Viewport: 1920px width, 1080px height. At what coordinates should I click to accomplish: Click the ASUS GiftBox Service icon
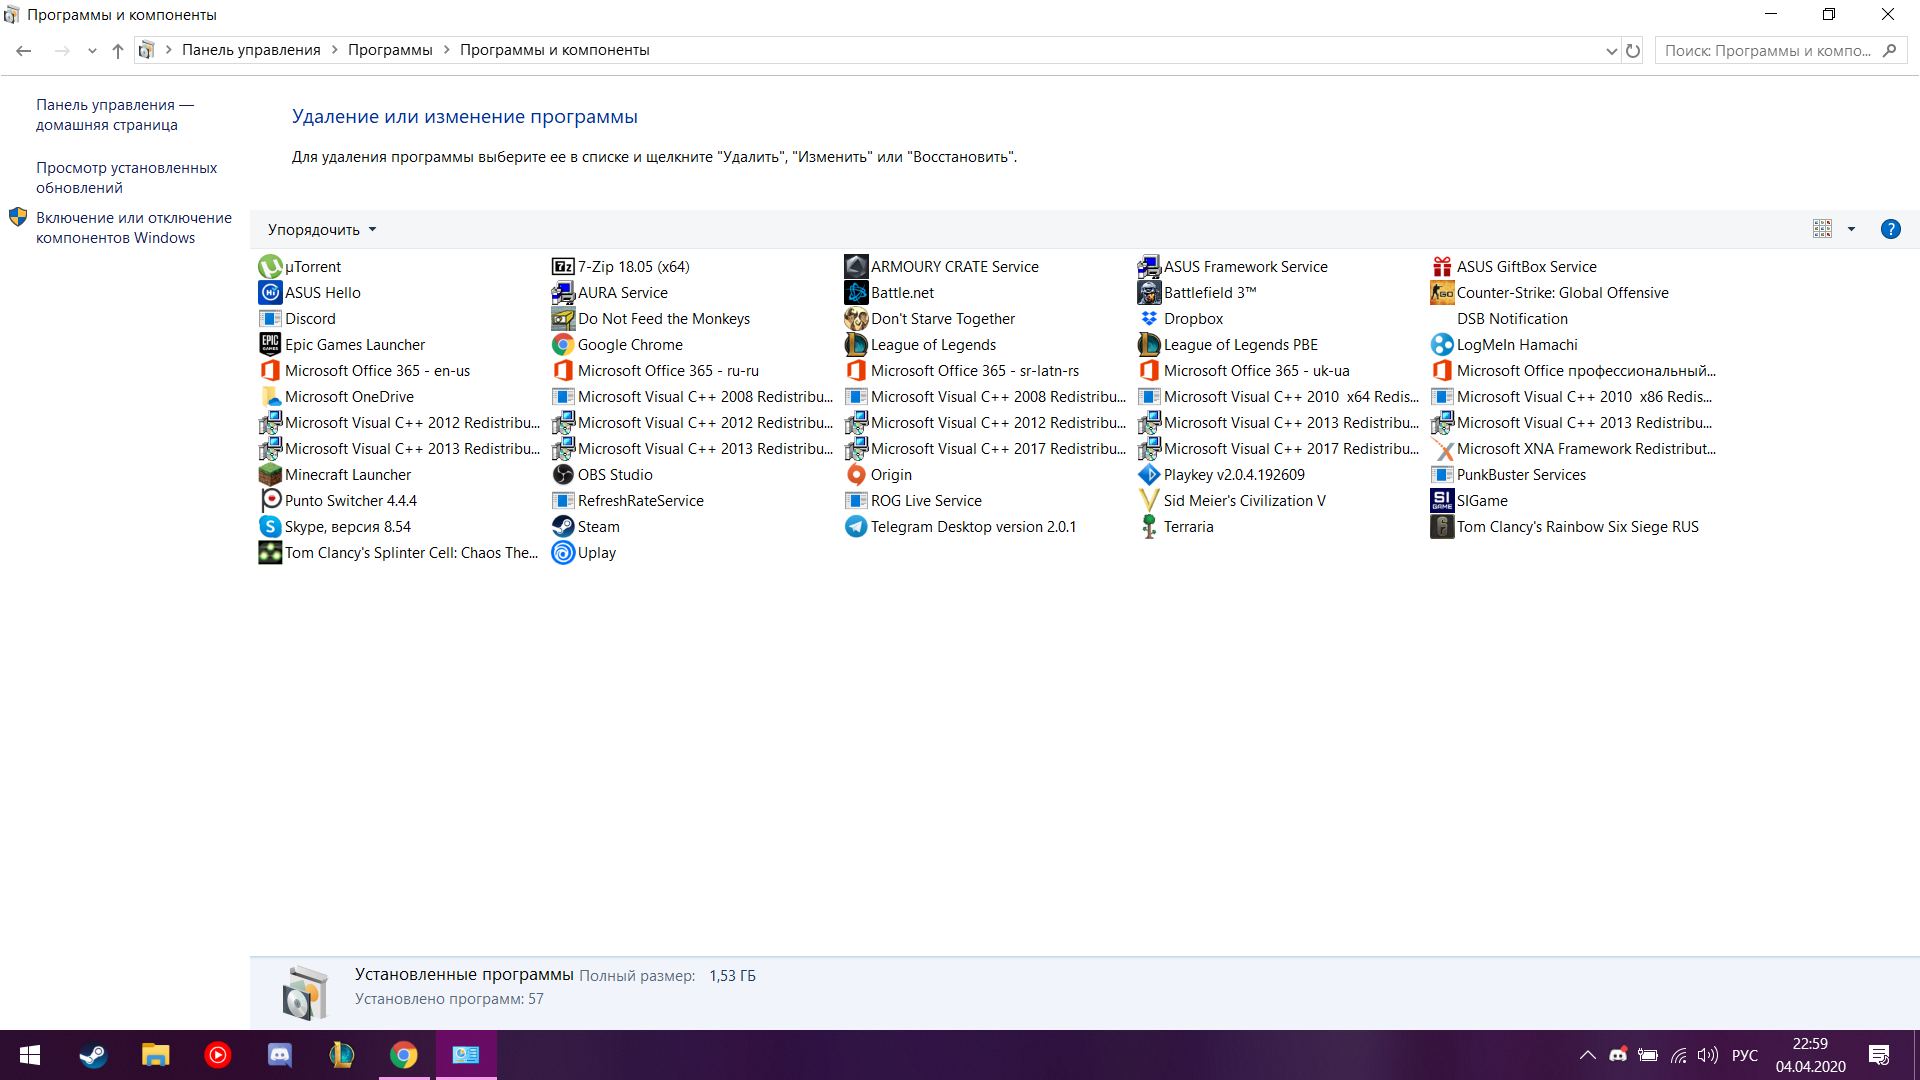1442,267
